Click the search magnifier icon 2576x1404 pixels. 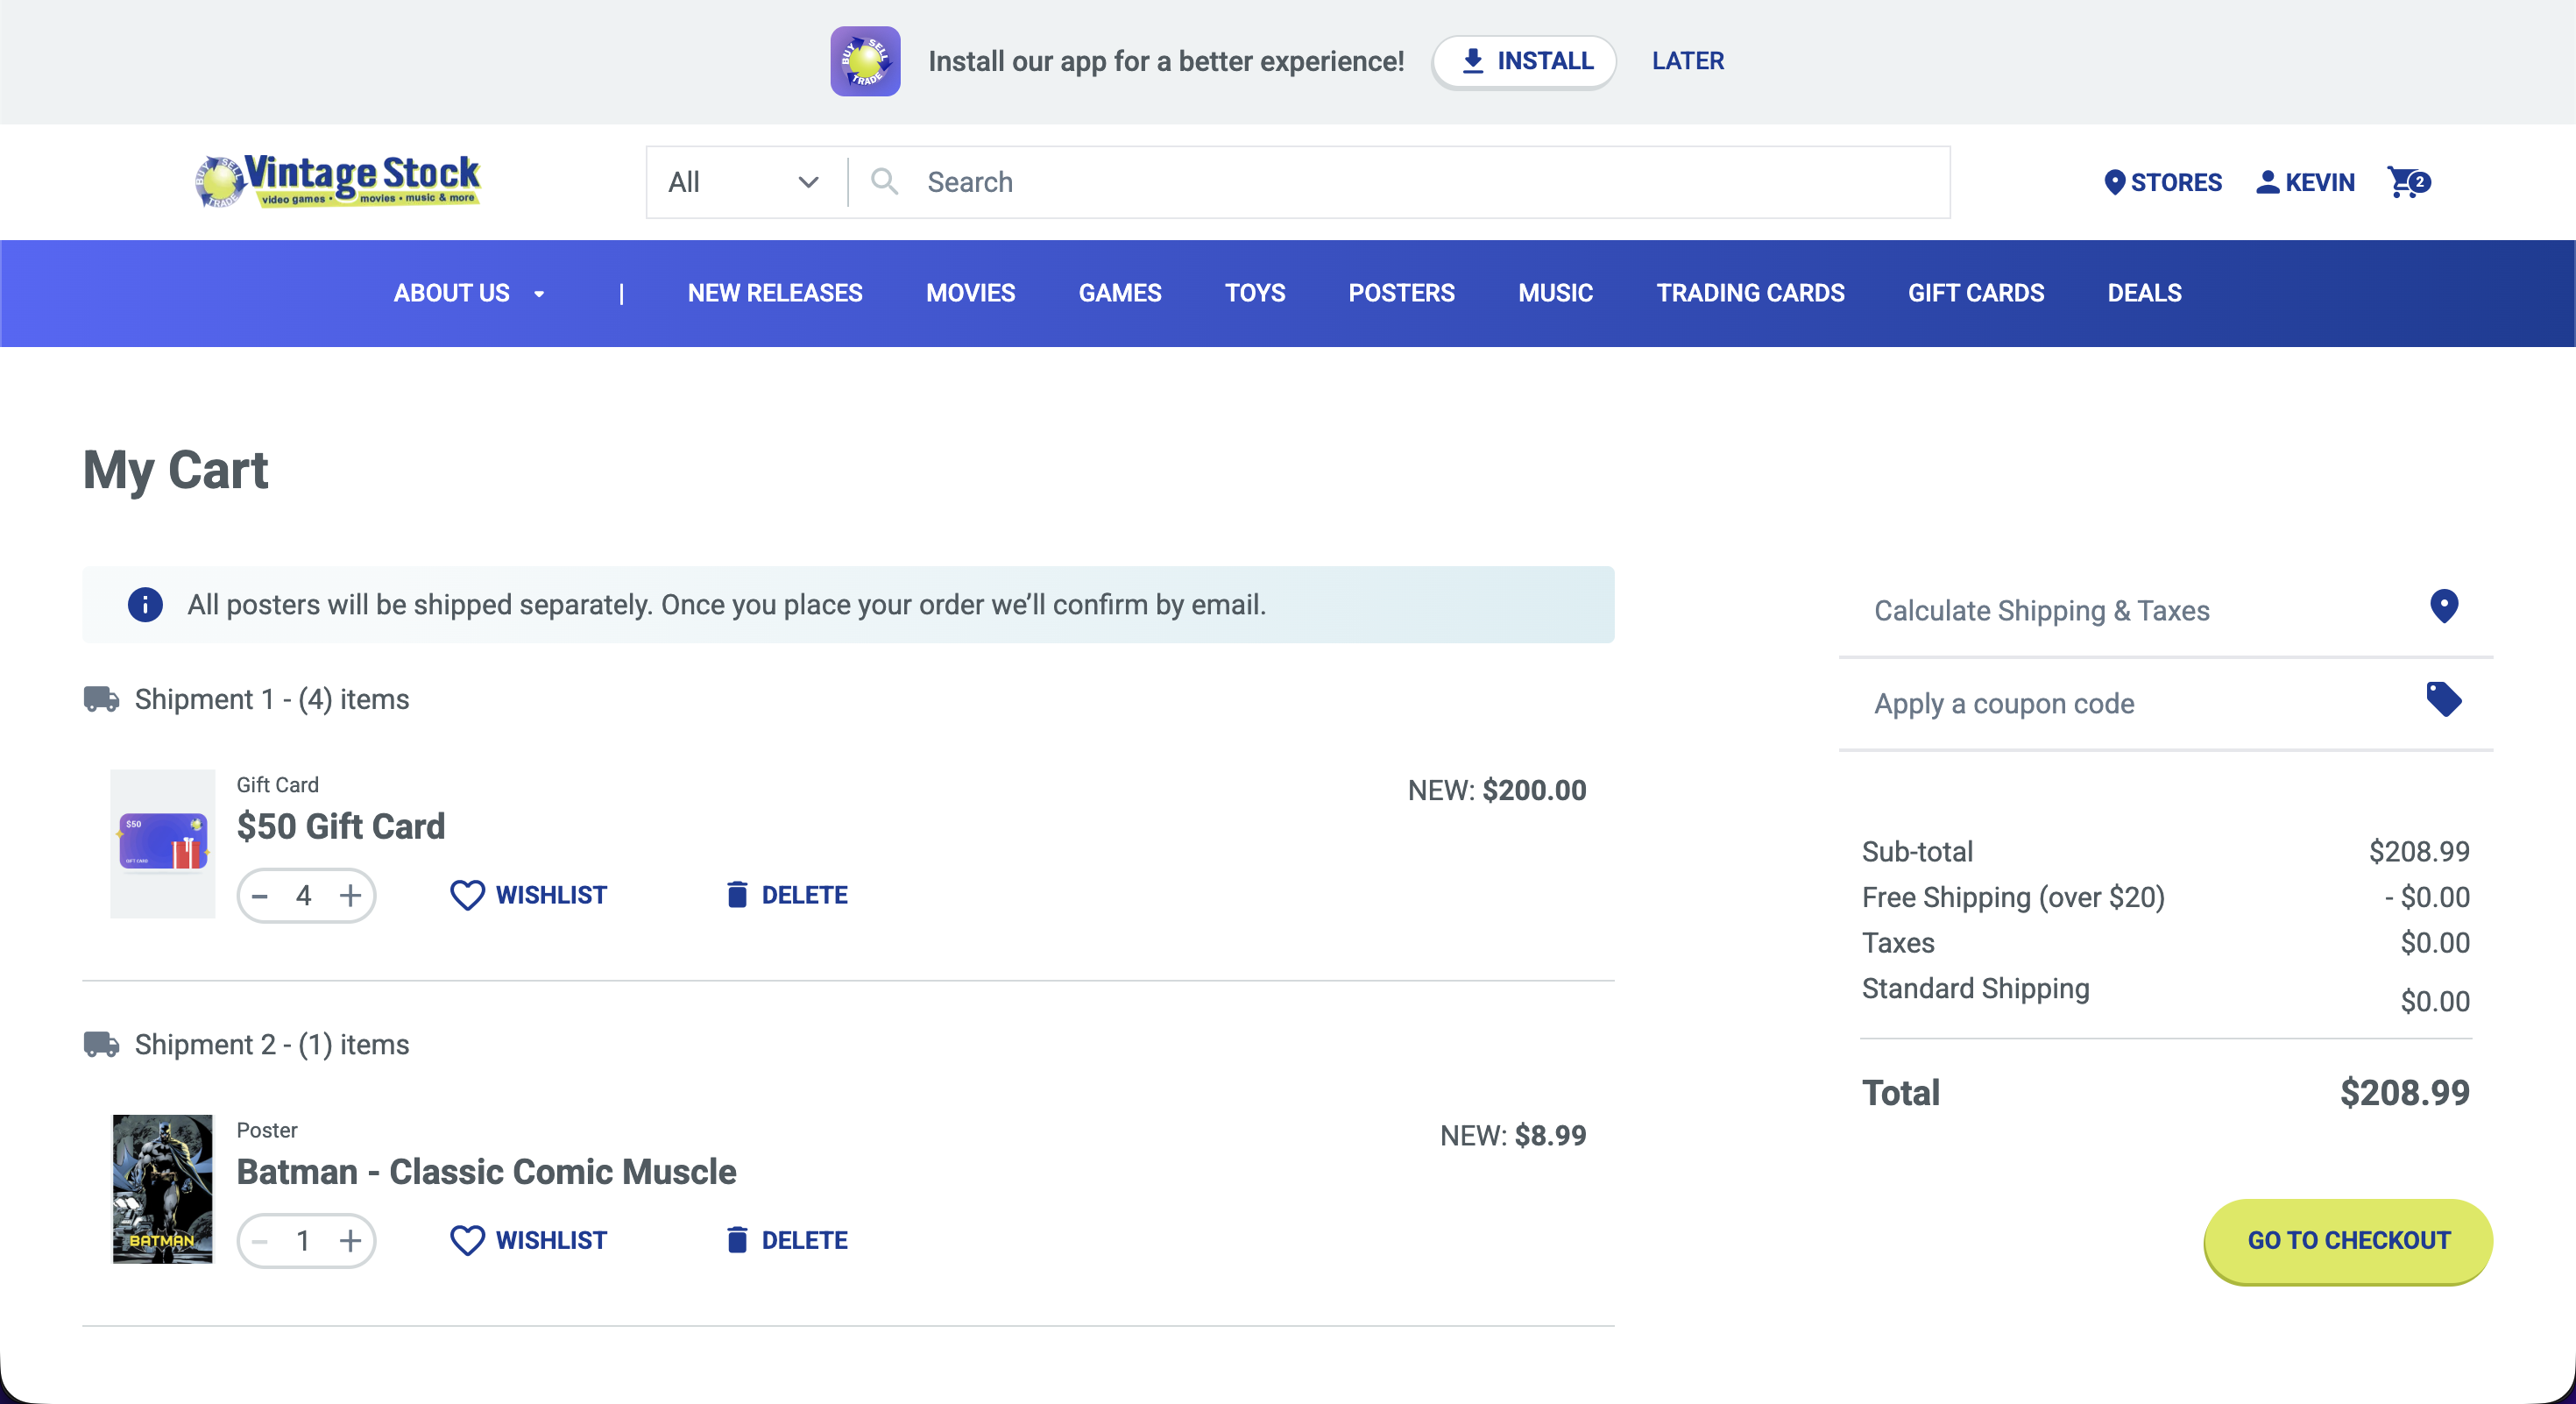[x=884, y=181]
